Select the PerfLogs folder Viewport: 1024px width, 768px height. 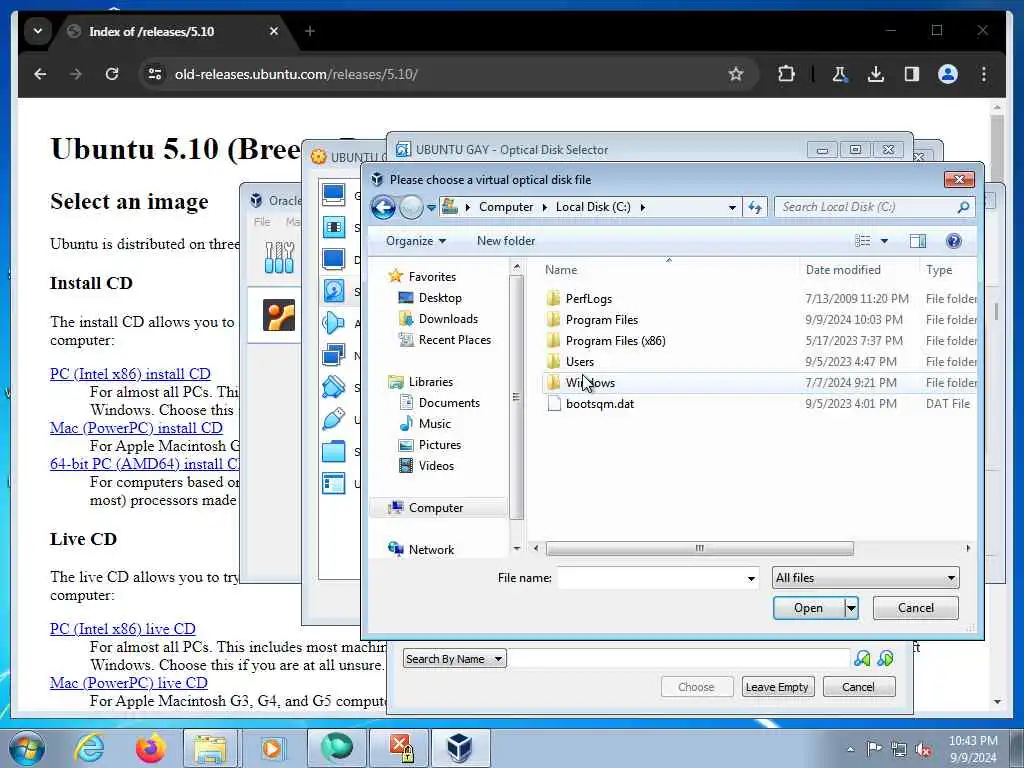[588, 299]
